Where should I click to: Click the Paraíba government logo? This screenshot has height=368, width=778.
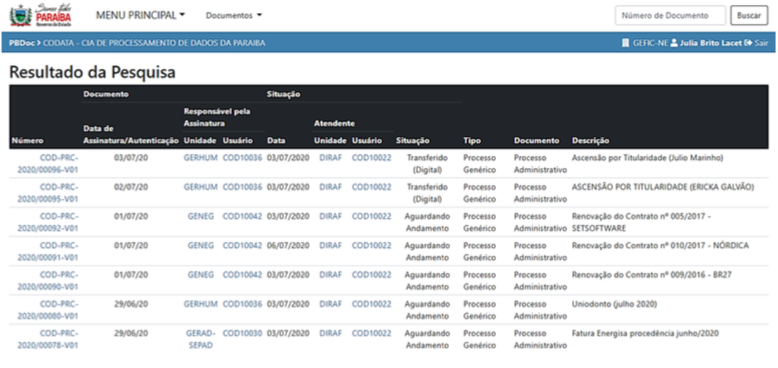pyautogui.click(x=41, y=15)
